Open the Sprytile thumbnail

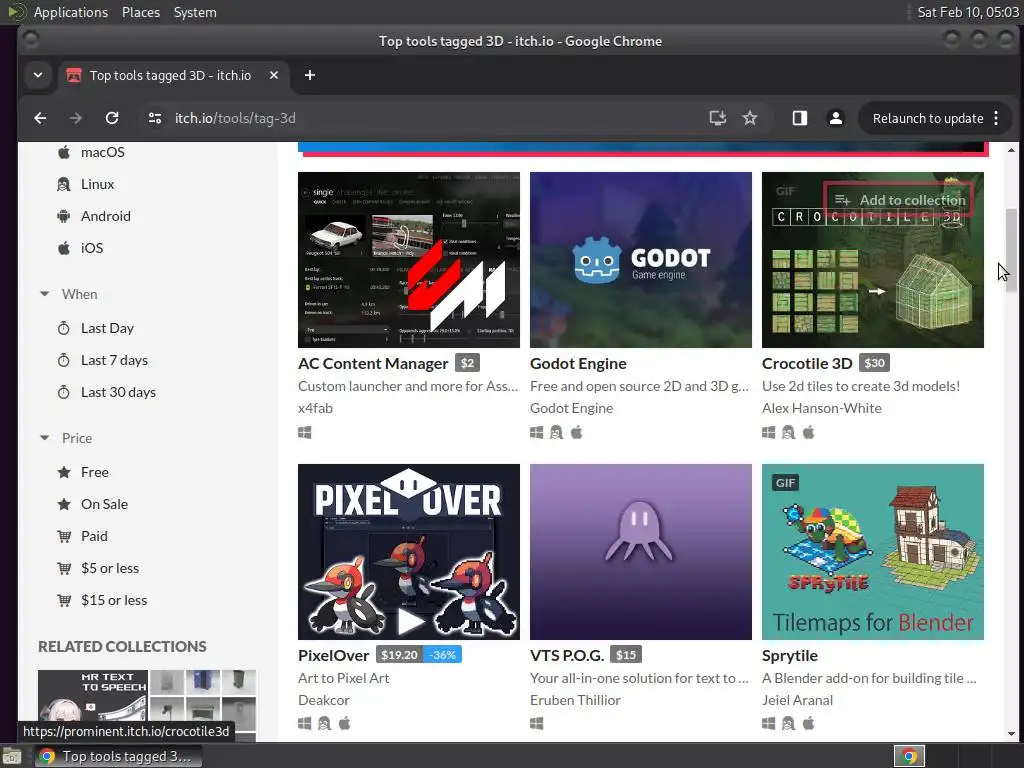pyautogui.click(x=872, y=552)
